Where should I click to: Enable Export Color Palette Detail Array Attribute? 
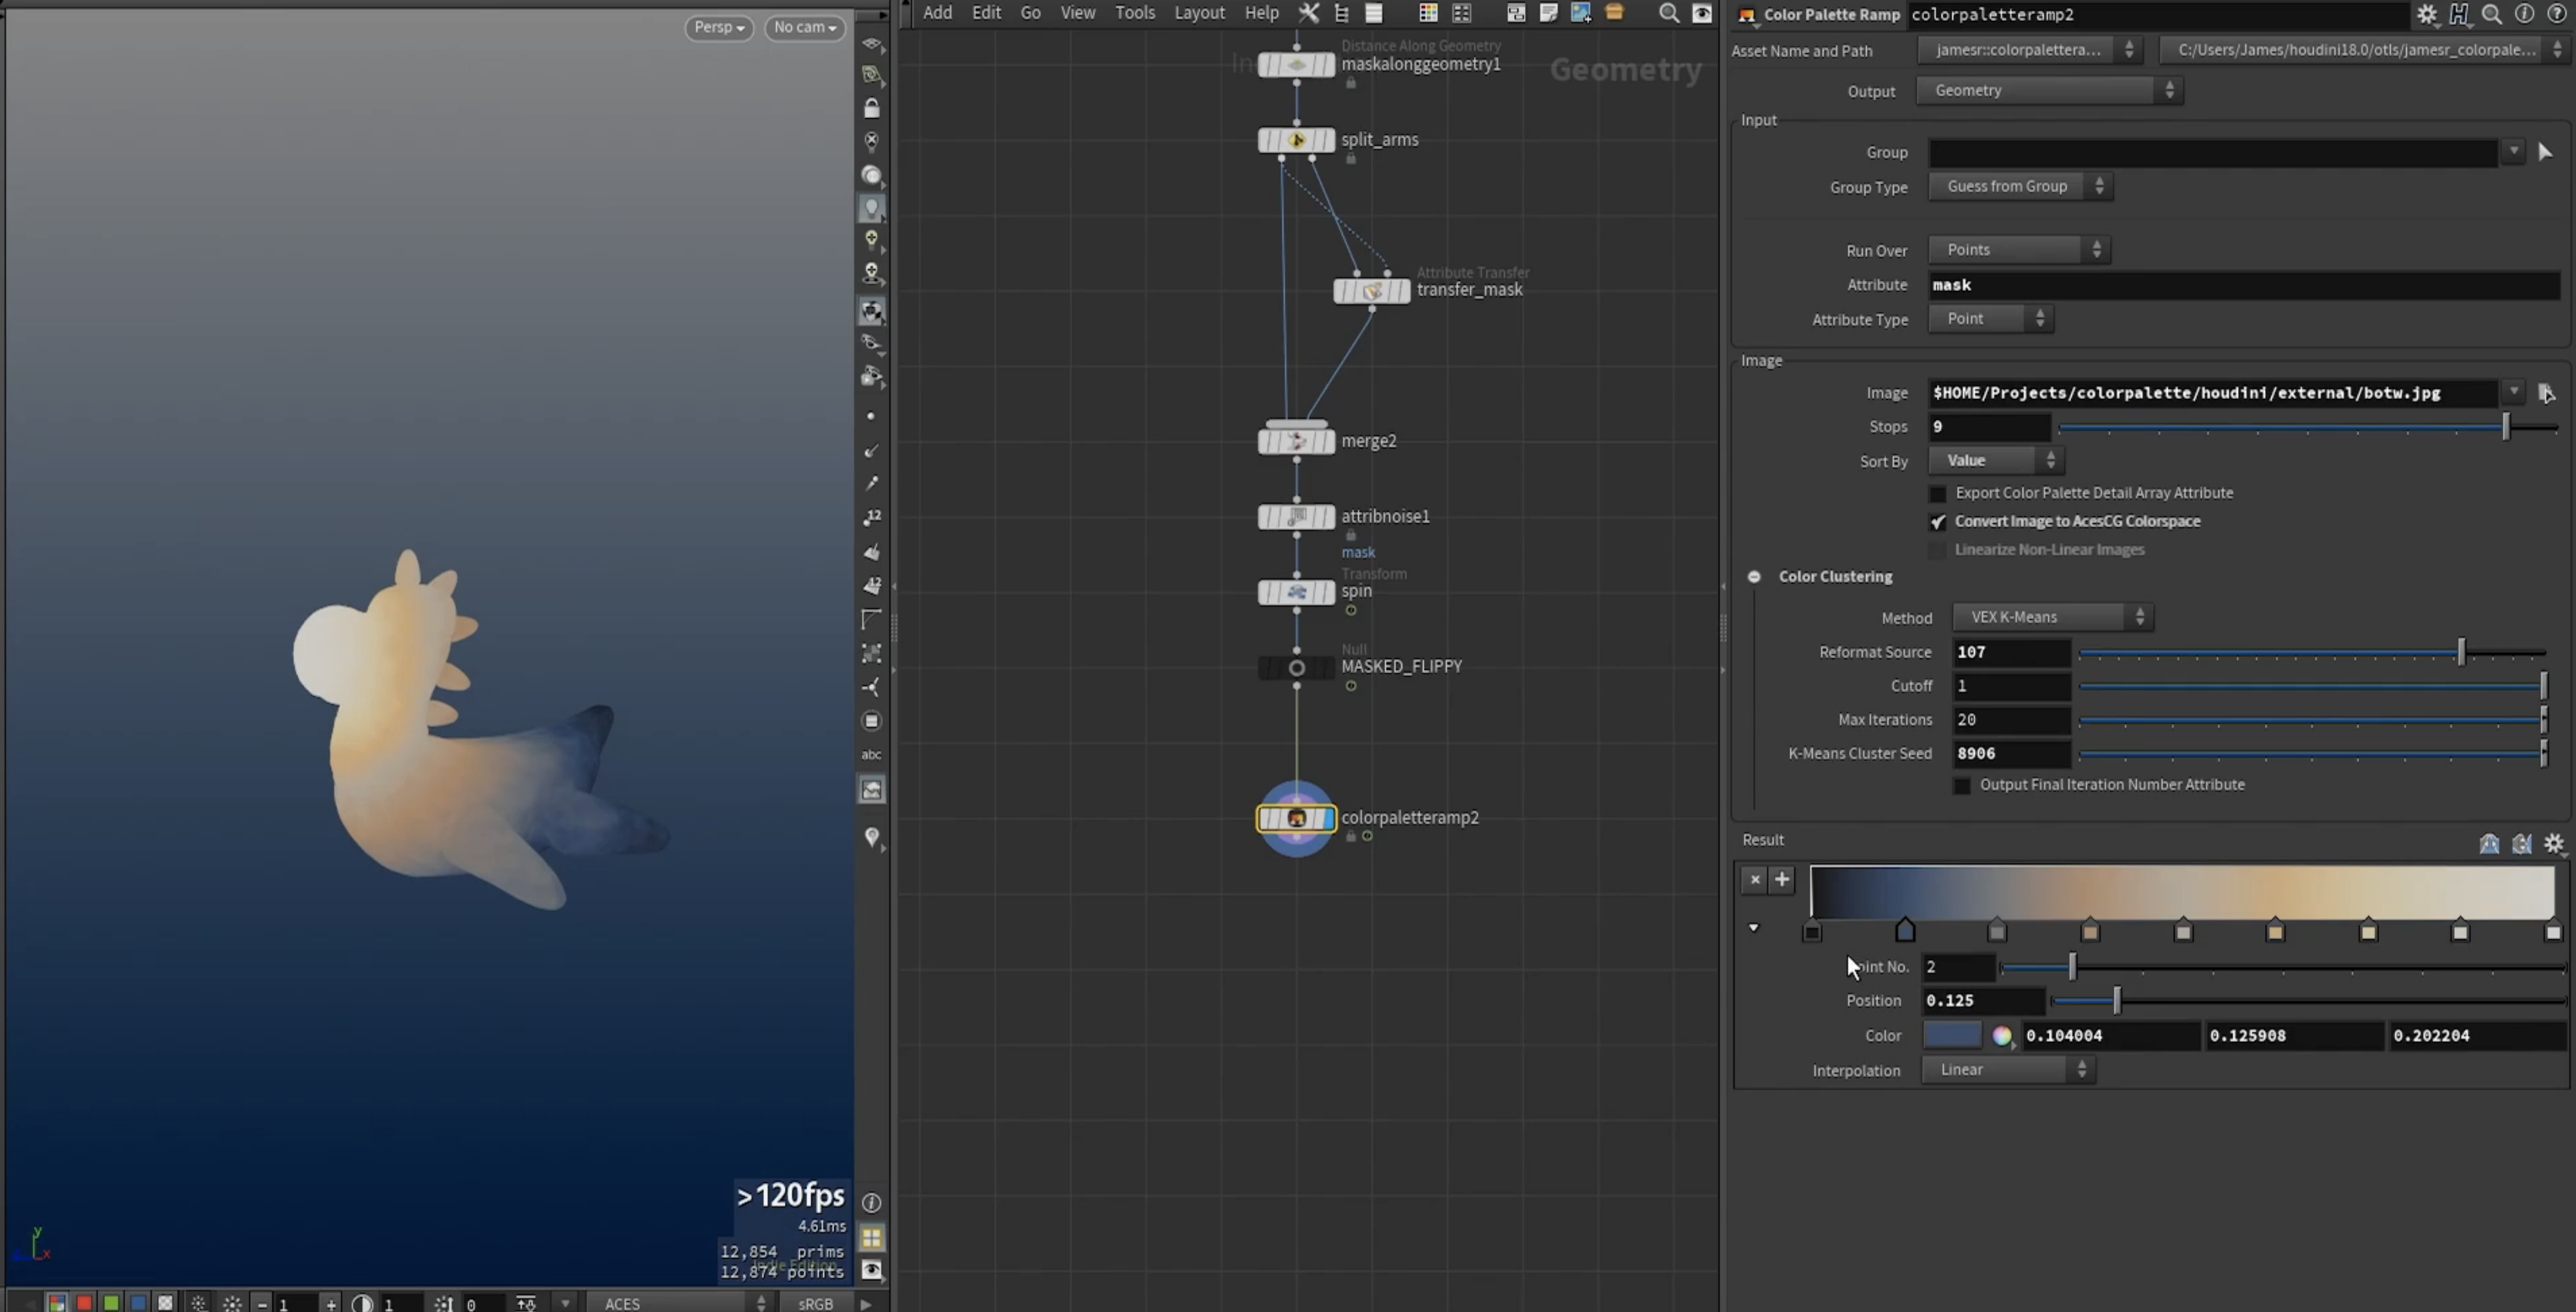point(1937,493)
